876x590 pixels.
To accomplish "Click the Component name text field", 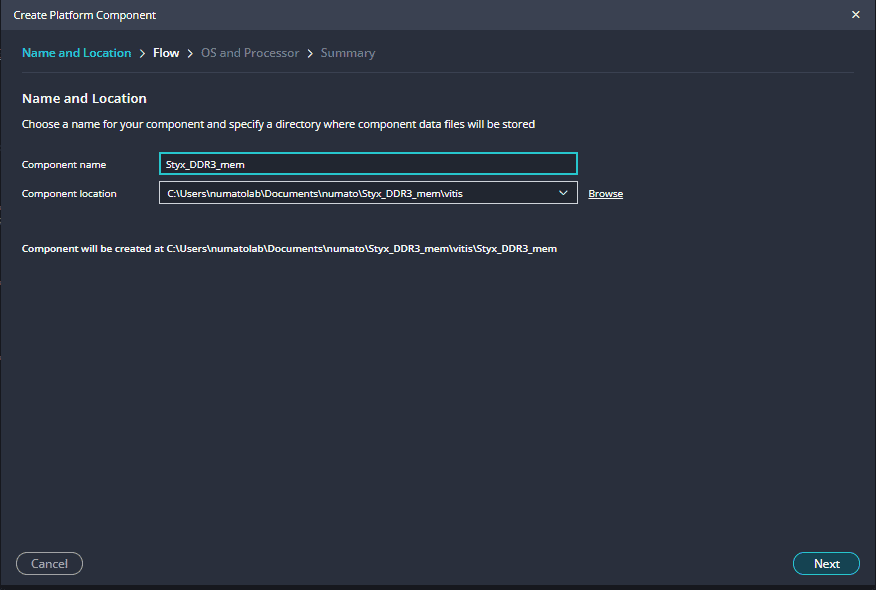I will pyautogui.click(x=368, y=164).
